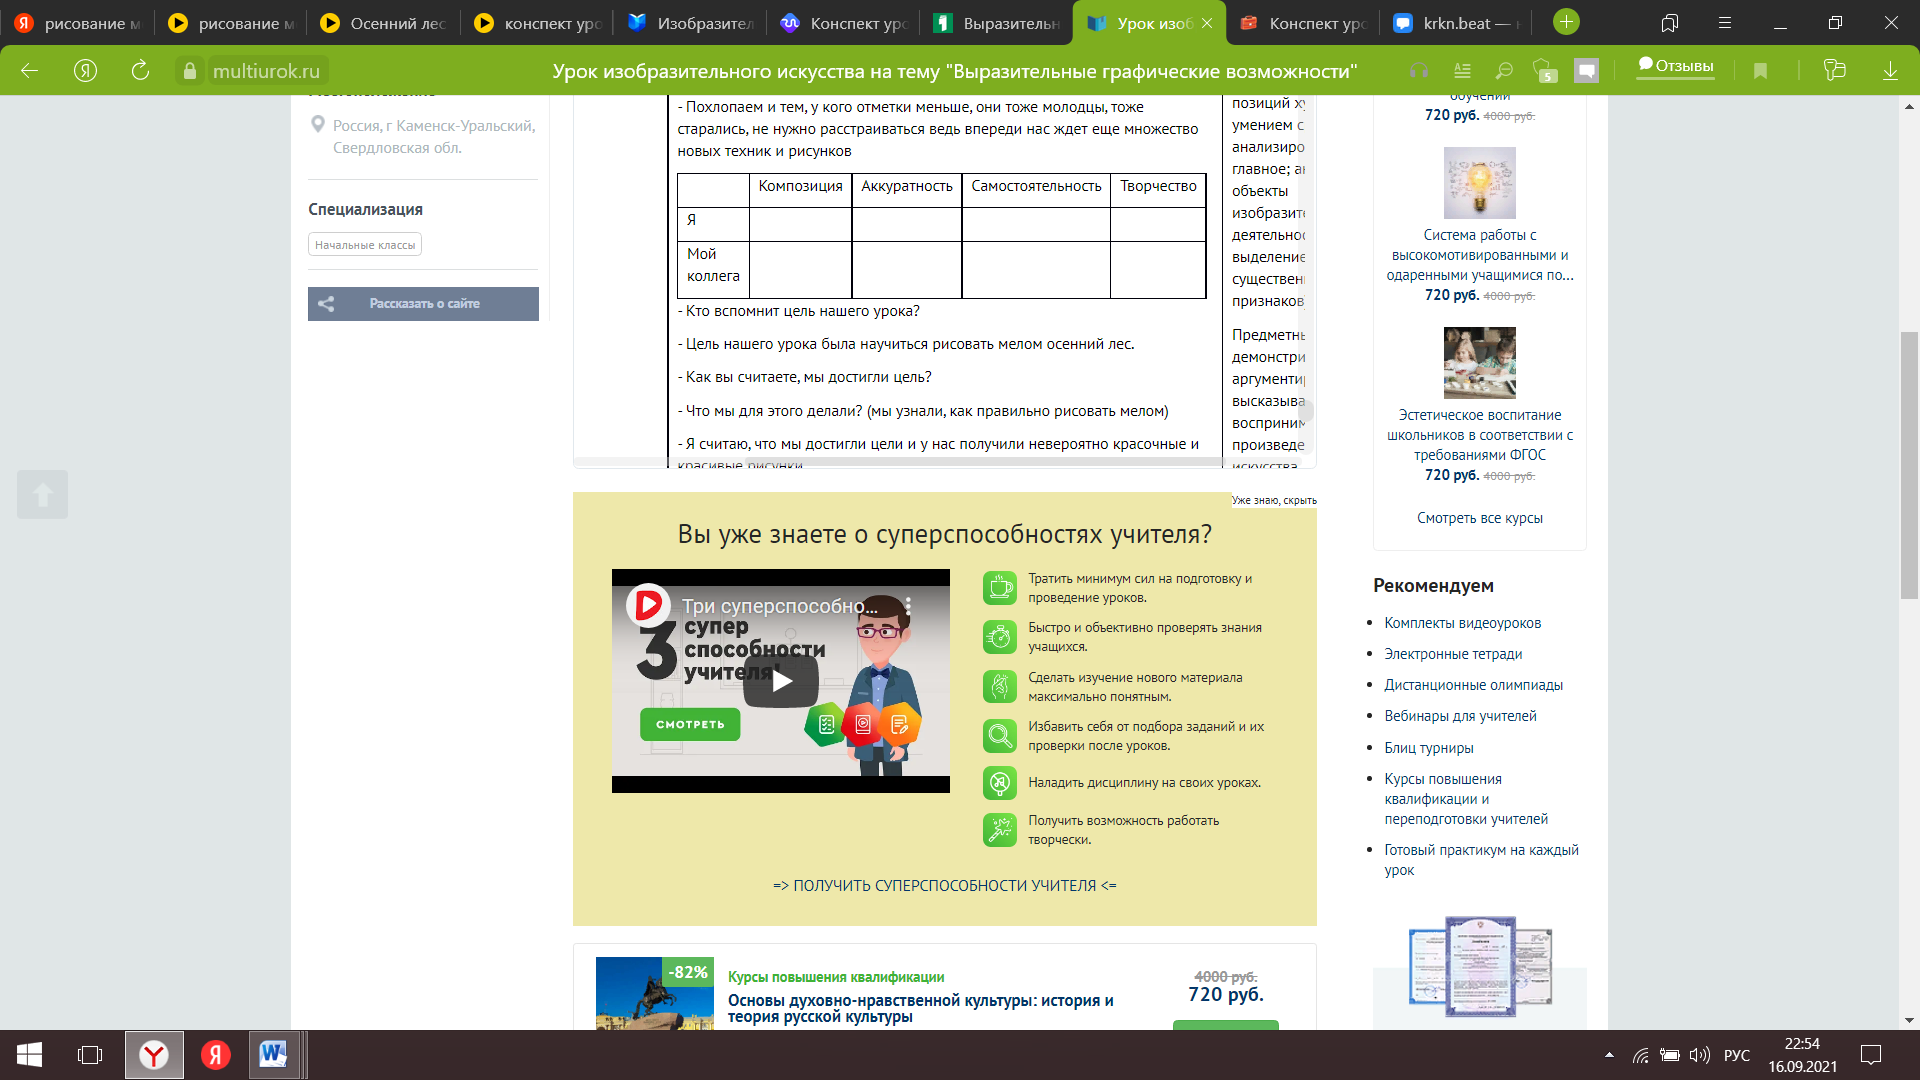Open 'Основы духовно-нравственной культуры' course title
Viewport: 1920px width, 1080px height.
point(920,1008)
